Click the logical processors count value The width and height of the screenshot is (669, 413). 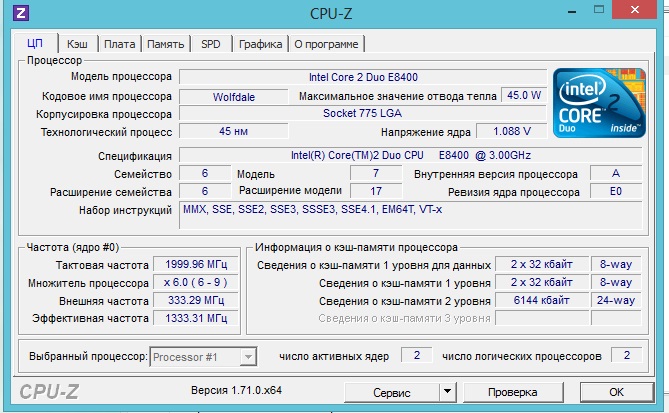point(626,355)
